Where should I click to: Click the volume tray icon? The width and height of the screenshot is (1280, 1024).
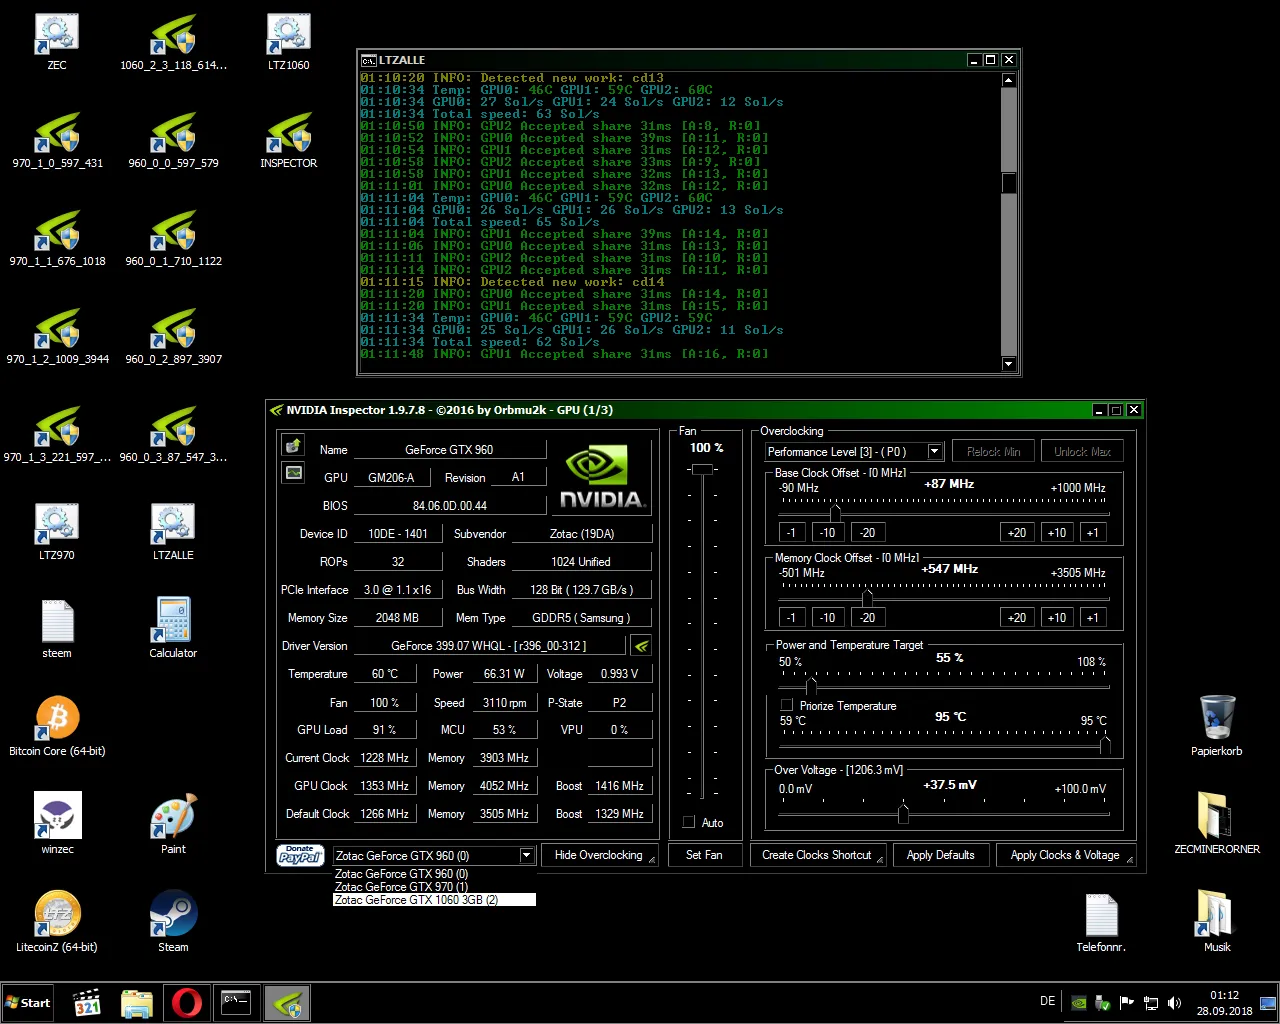pos(1174,1003)
